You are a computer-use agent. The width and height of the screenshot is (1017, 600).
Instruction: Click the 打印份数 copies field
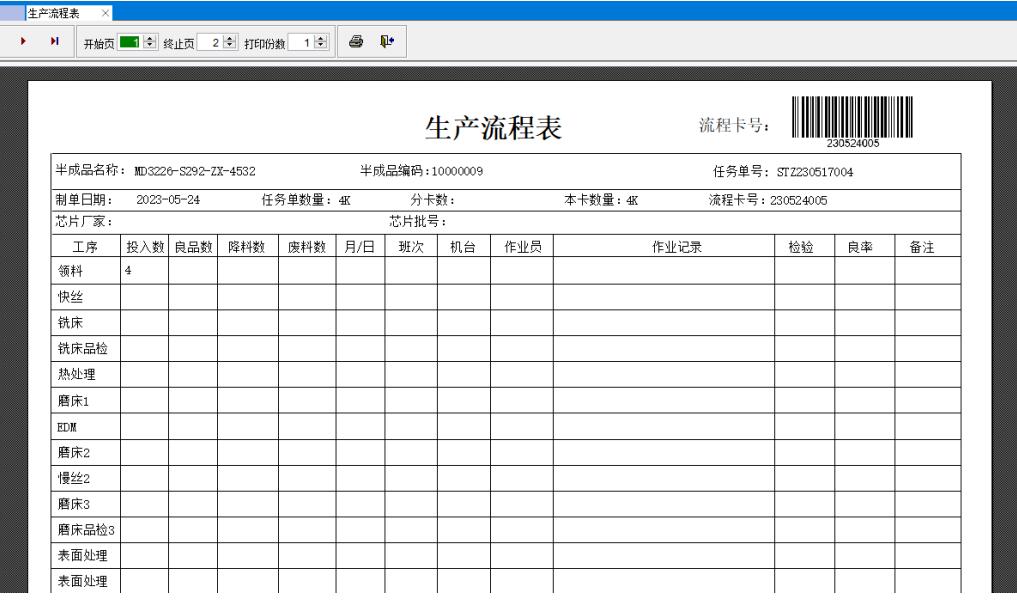(x=300, y=42)
